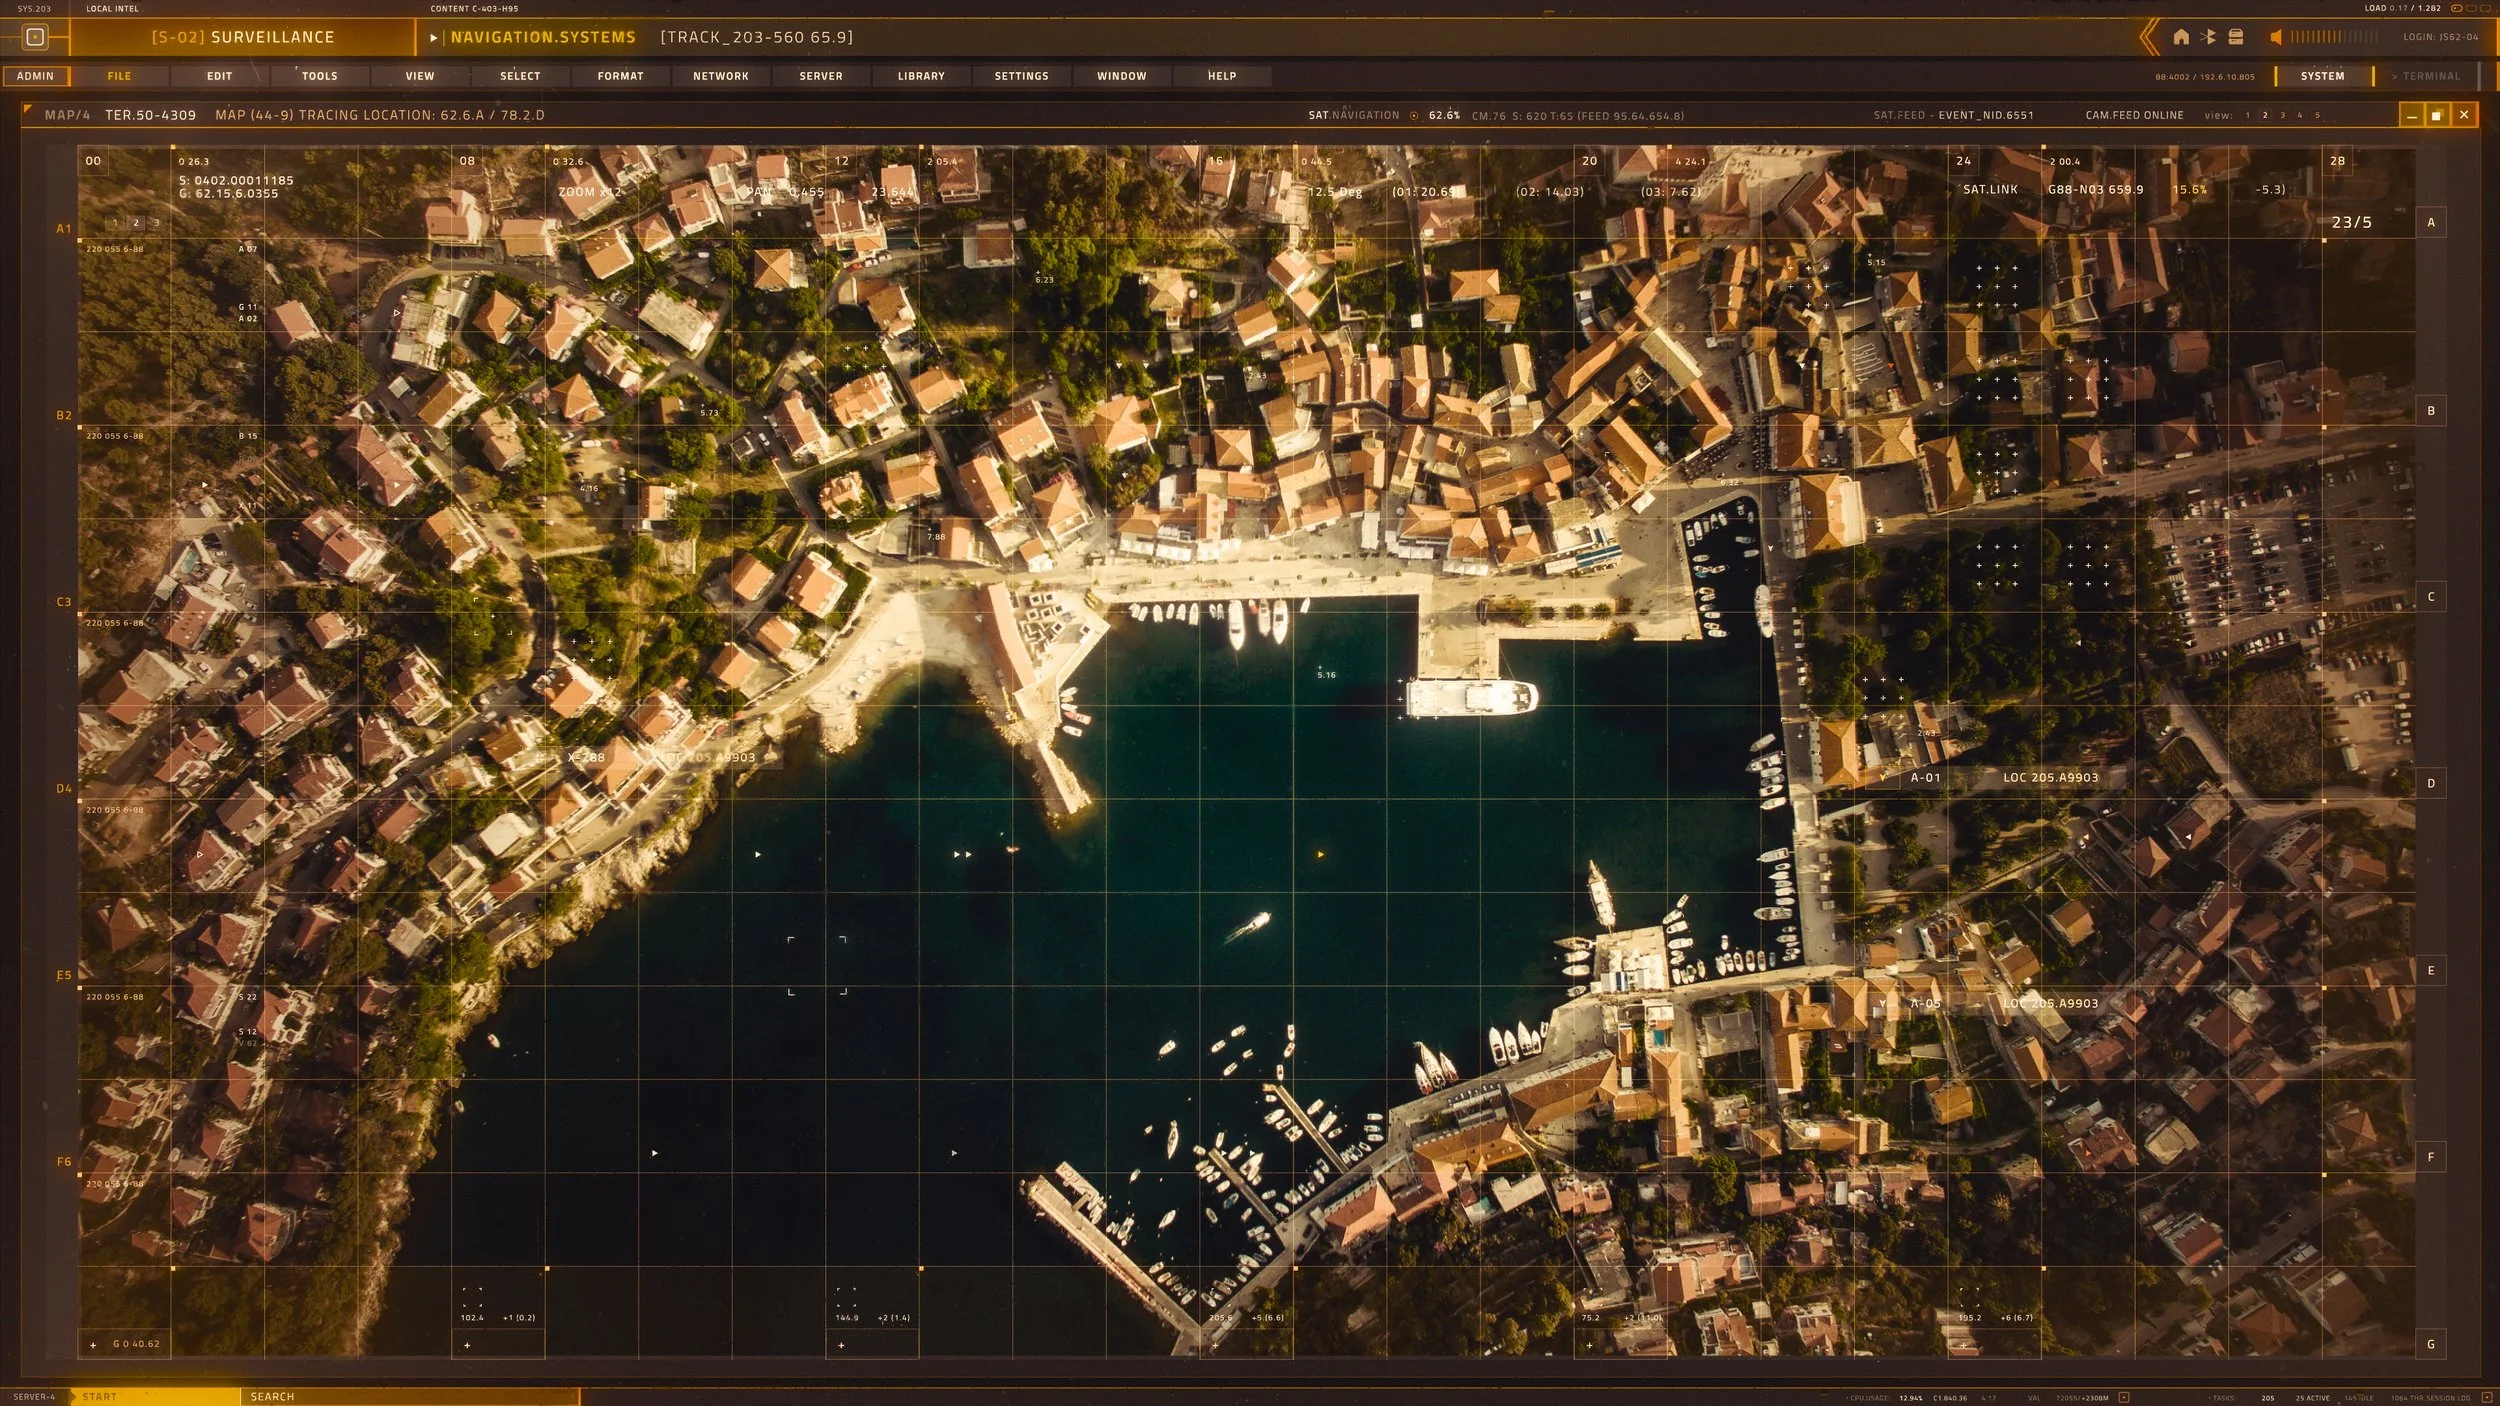Adjust the volume level bar slider
Image resolution: width=2500 pixels, height=1406 pixels.
[2334, 37]
